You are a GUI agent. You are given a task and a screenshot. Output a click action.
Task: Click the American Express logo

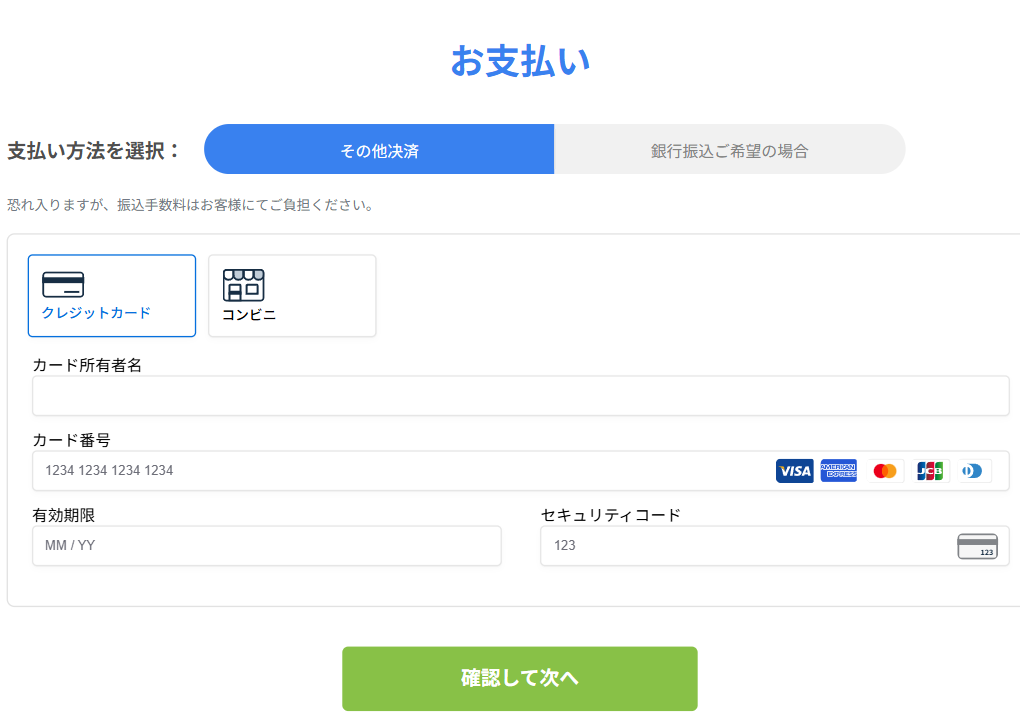pyautogui.click(x=839, y=471)
